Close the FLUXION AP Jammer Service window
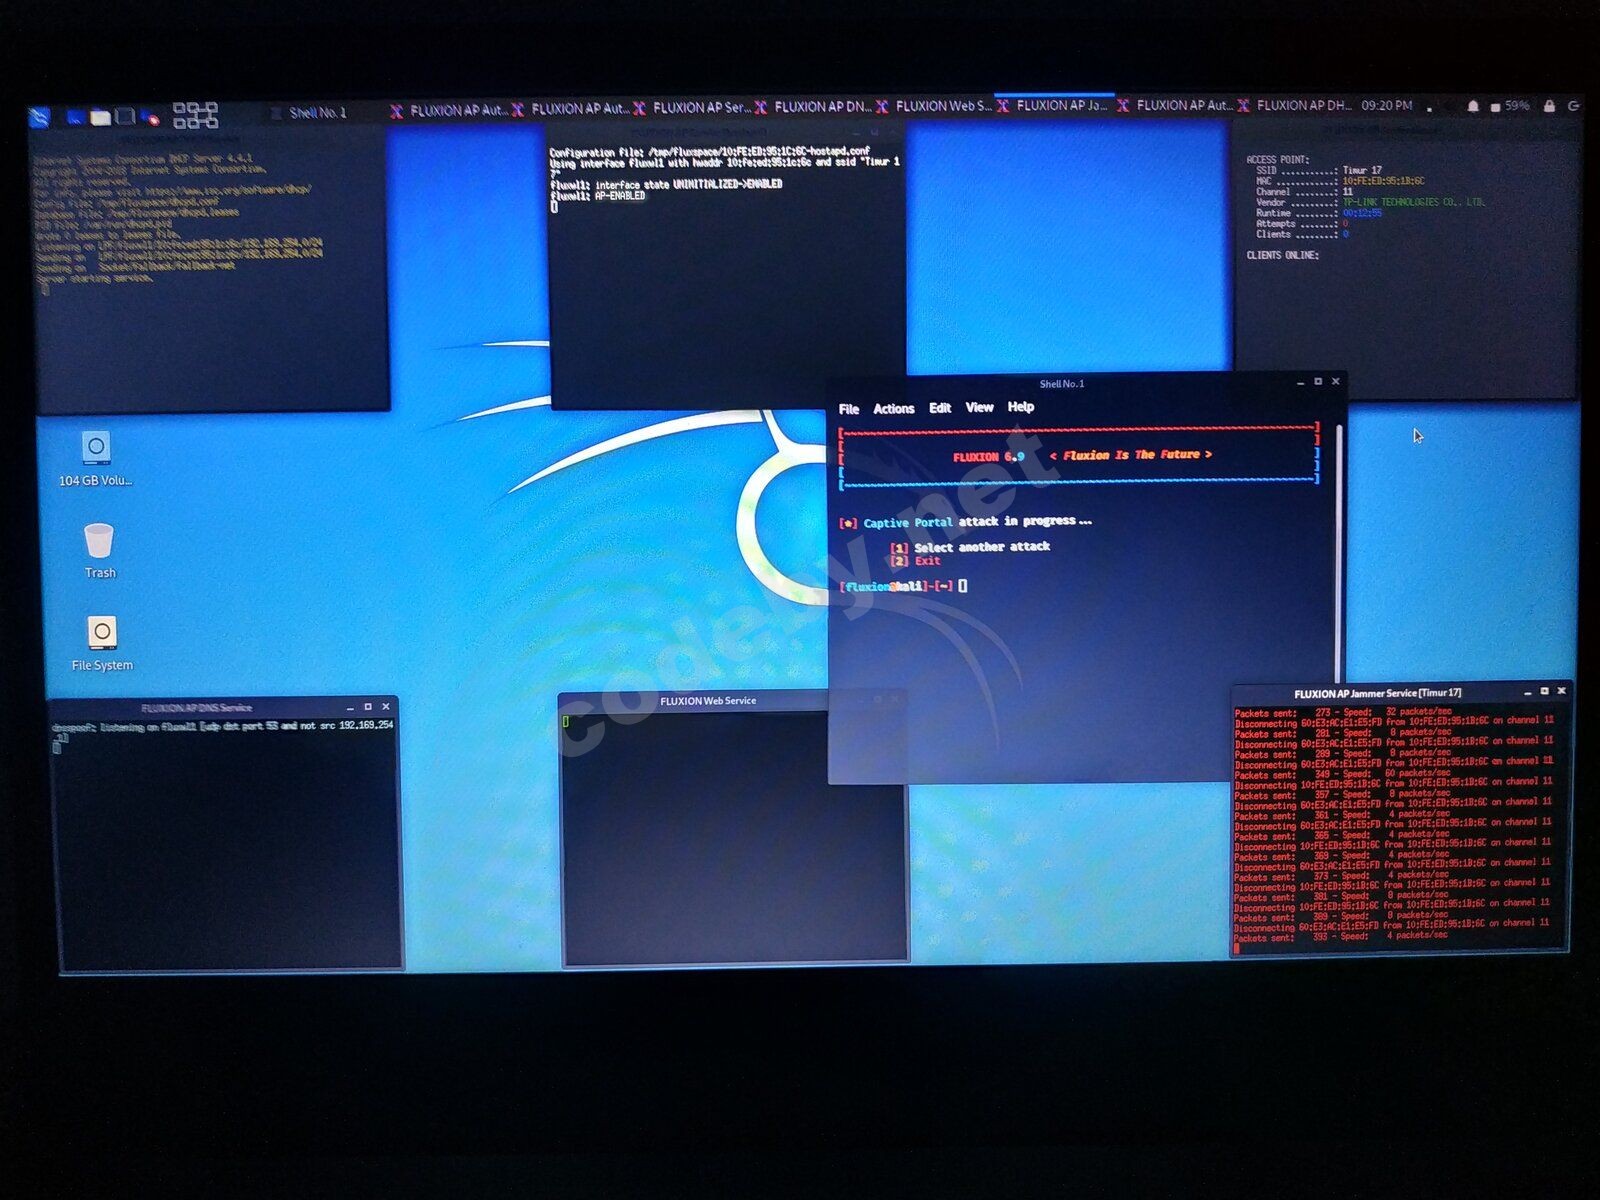 coord(1562,690)
